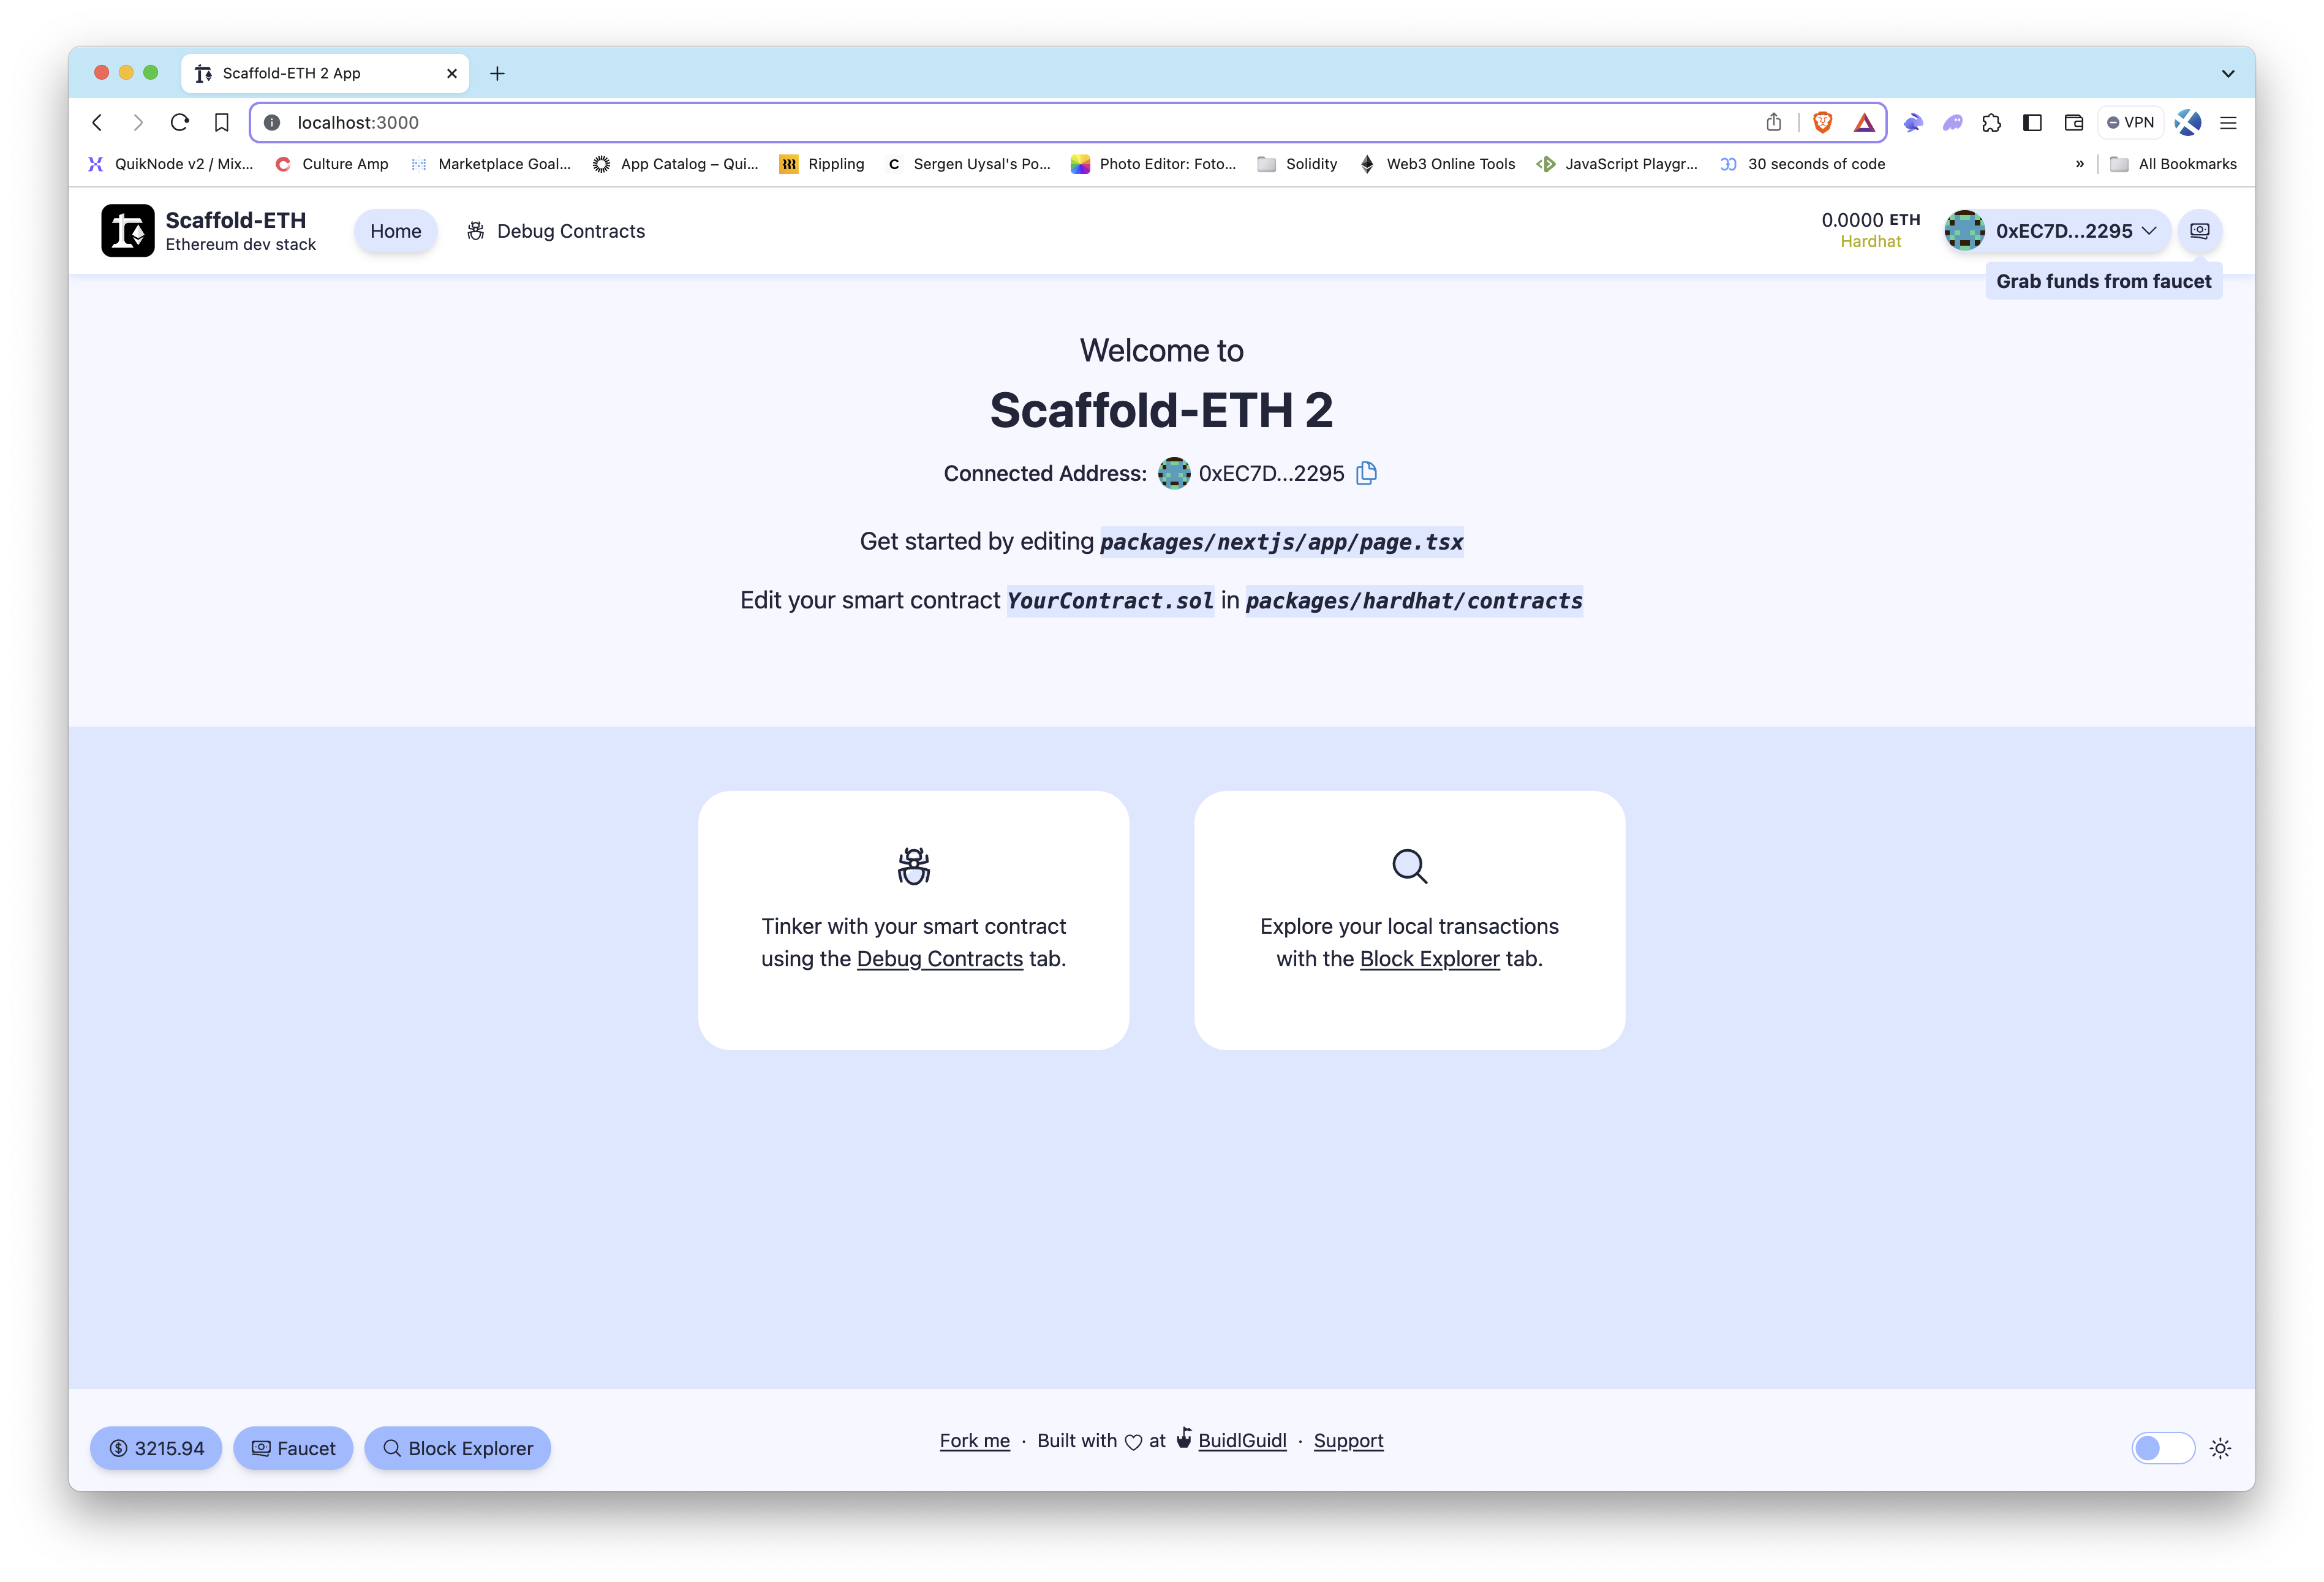
Task: Click the Faucet button in footer
Action: pyautogui.click(x=293, y=1448)
